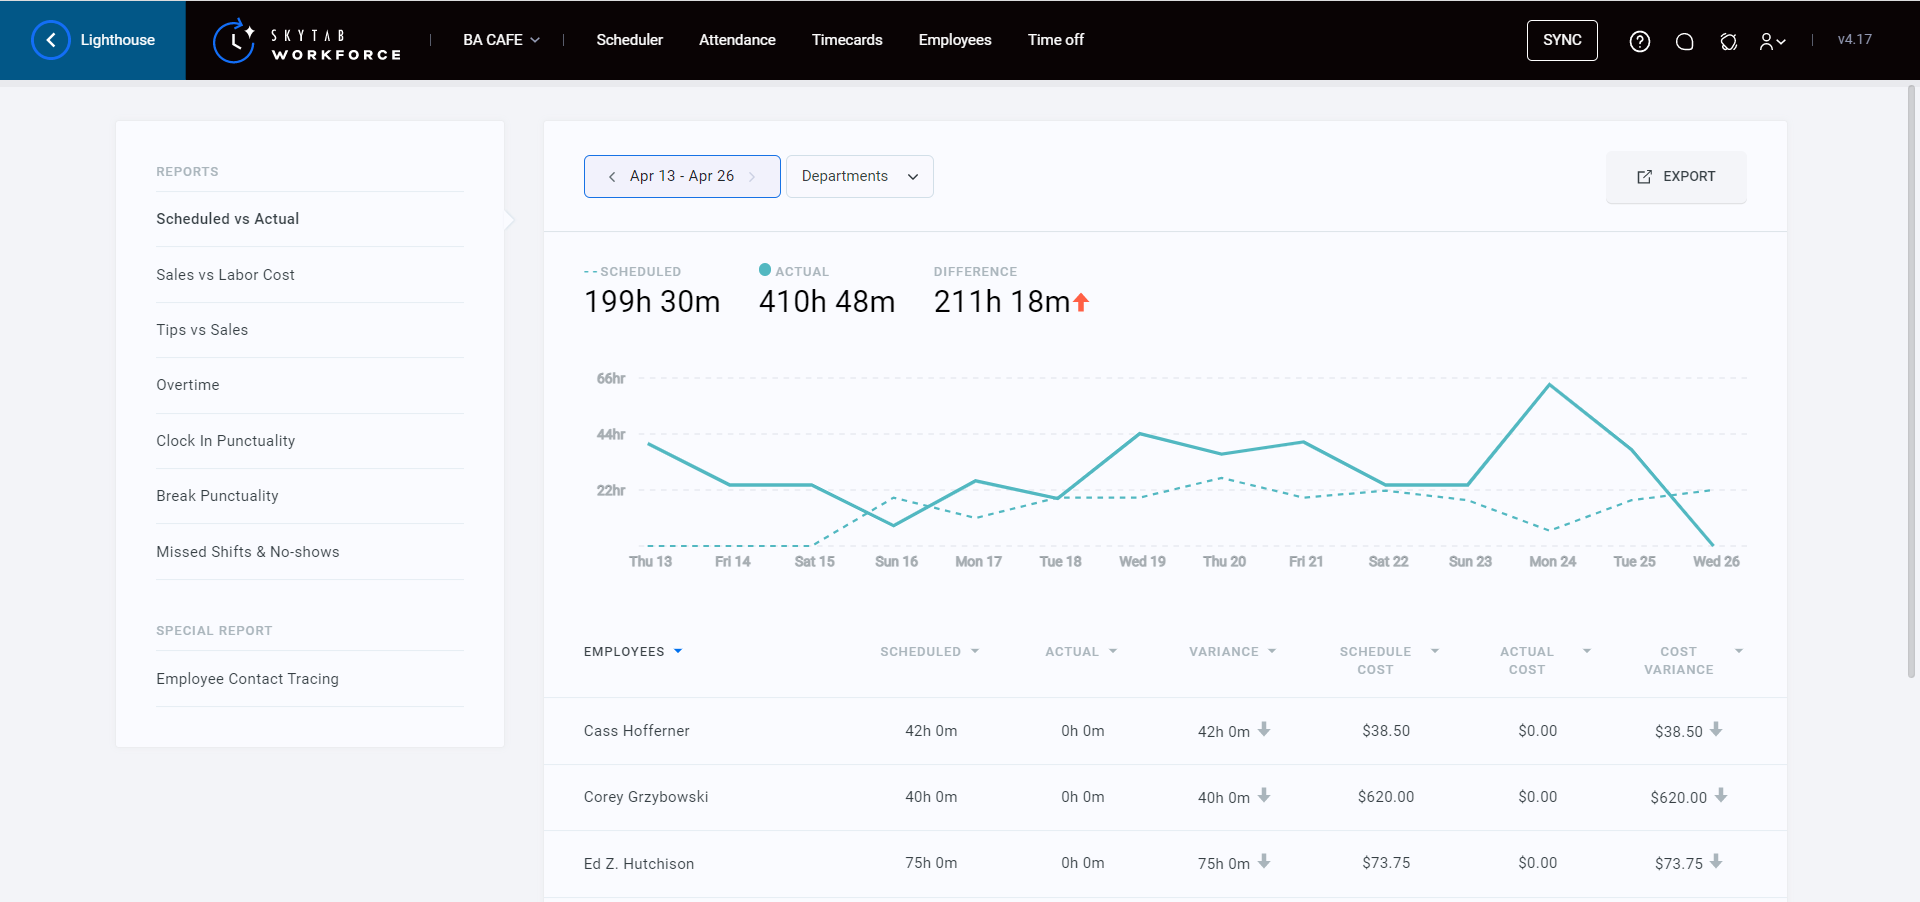Export the Scheduled vs Actual report
Image resolution: width=1920 pixels, height=902 pixels.
pos(1675,177)
